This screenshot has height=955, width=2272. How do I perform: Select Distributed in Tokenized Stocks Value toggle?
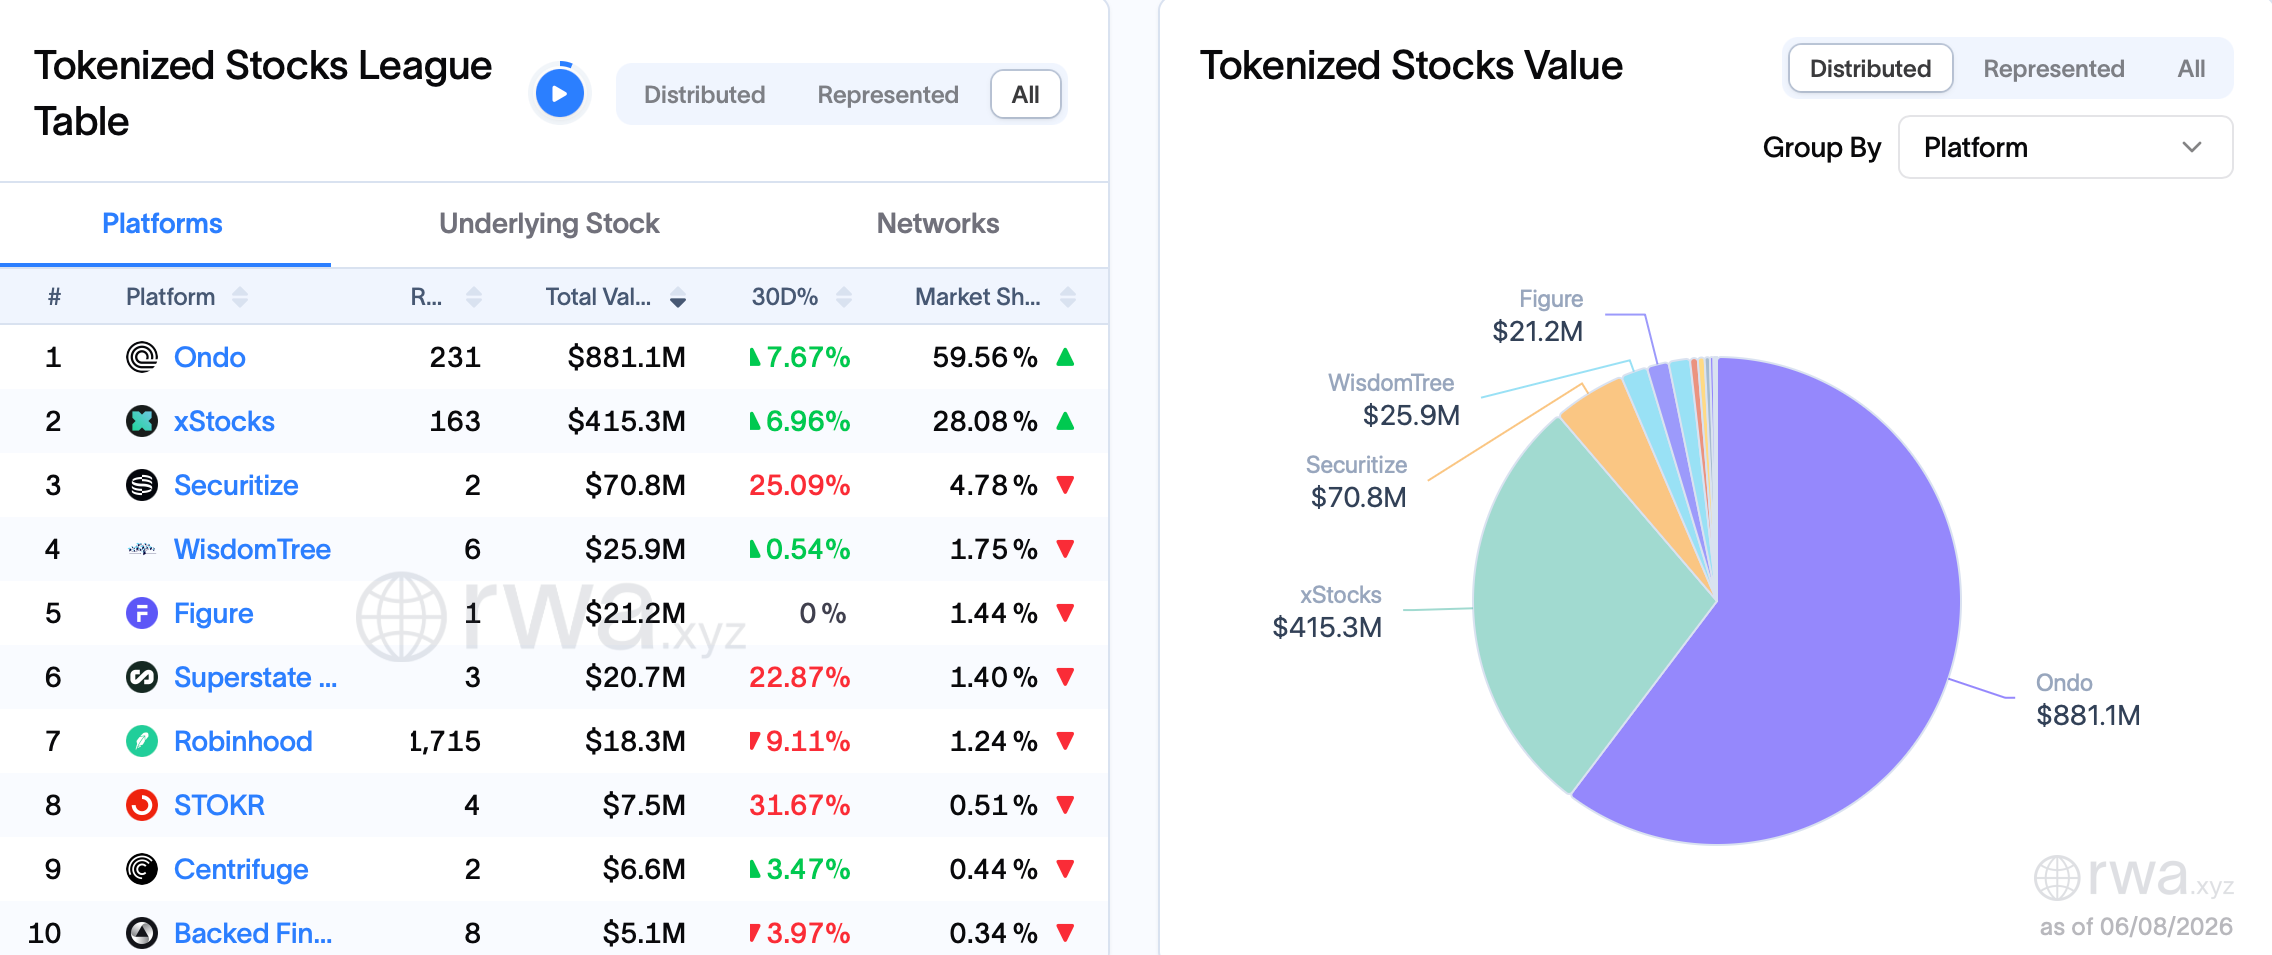(x=1870, y=68)
